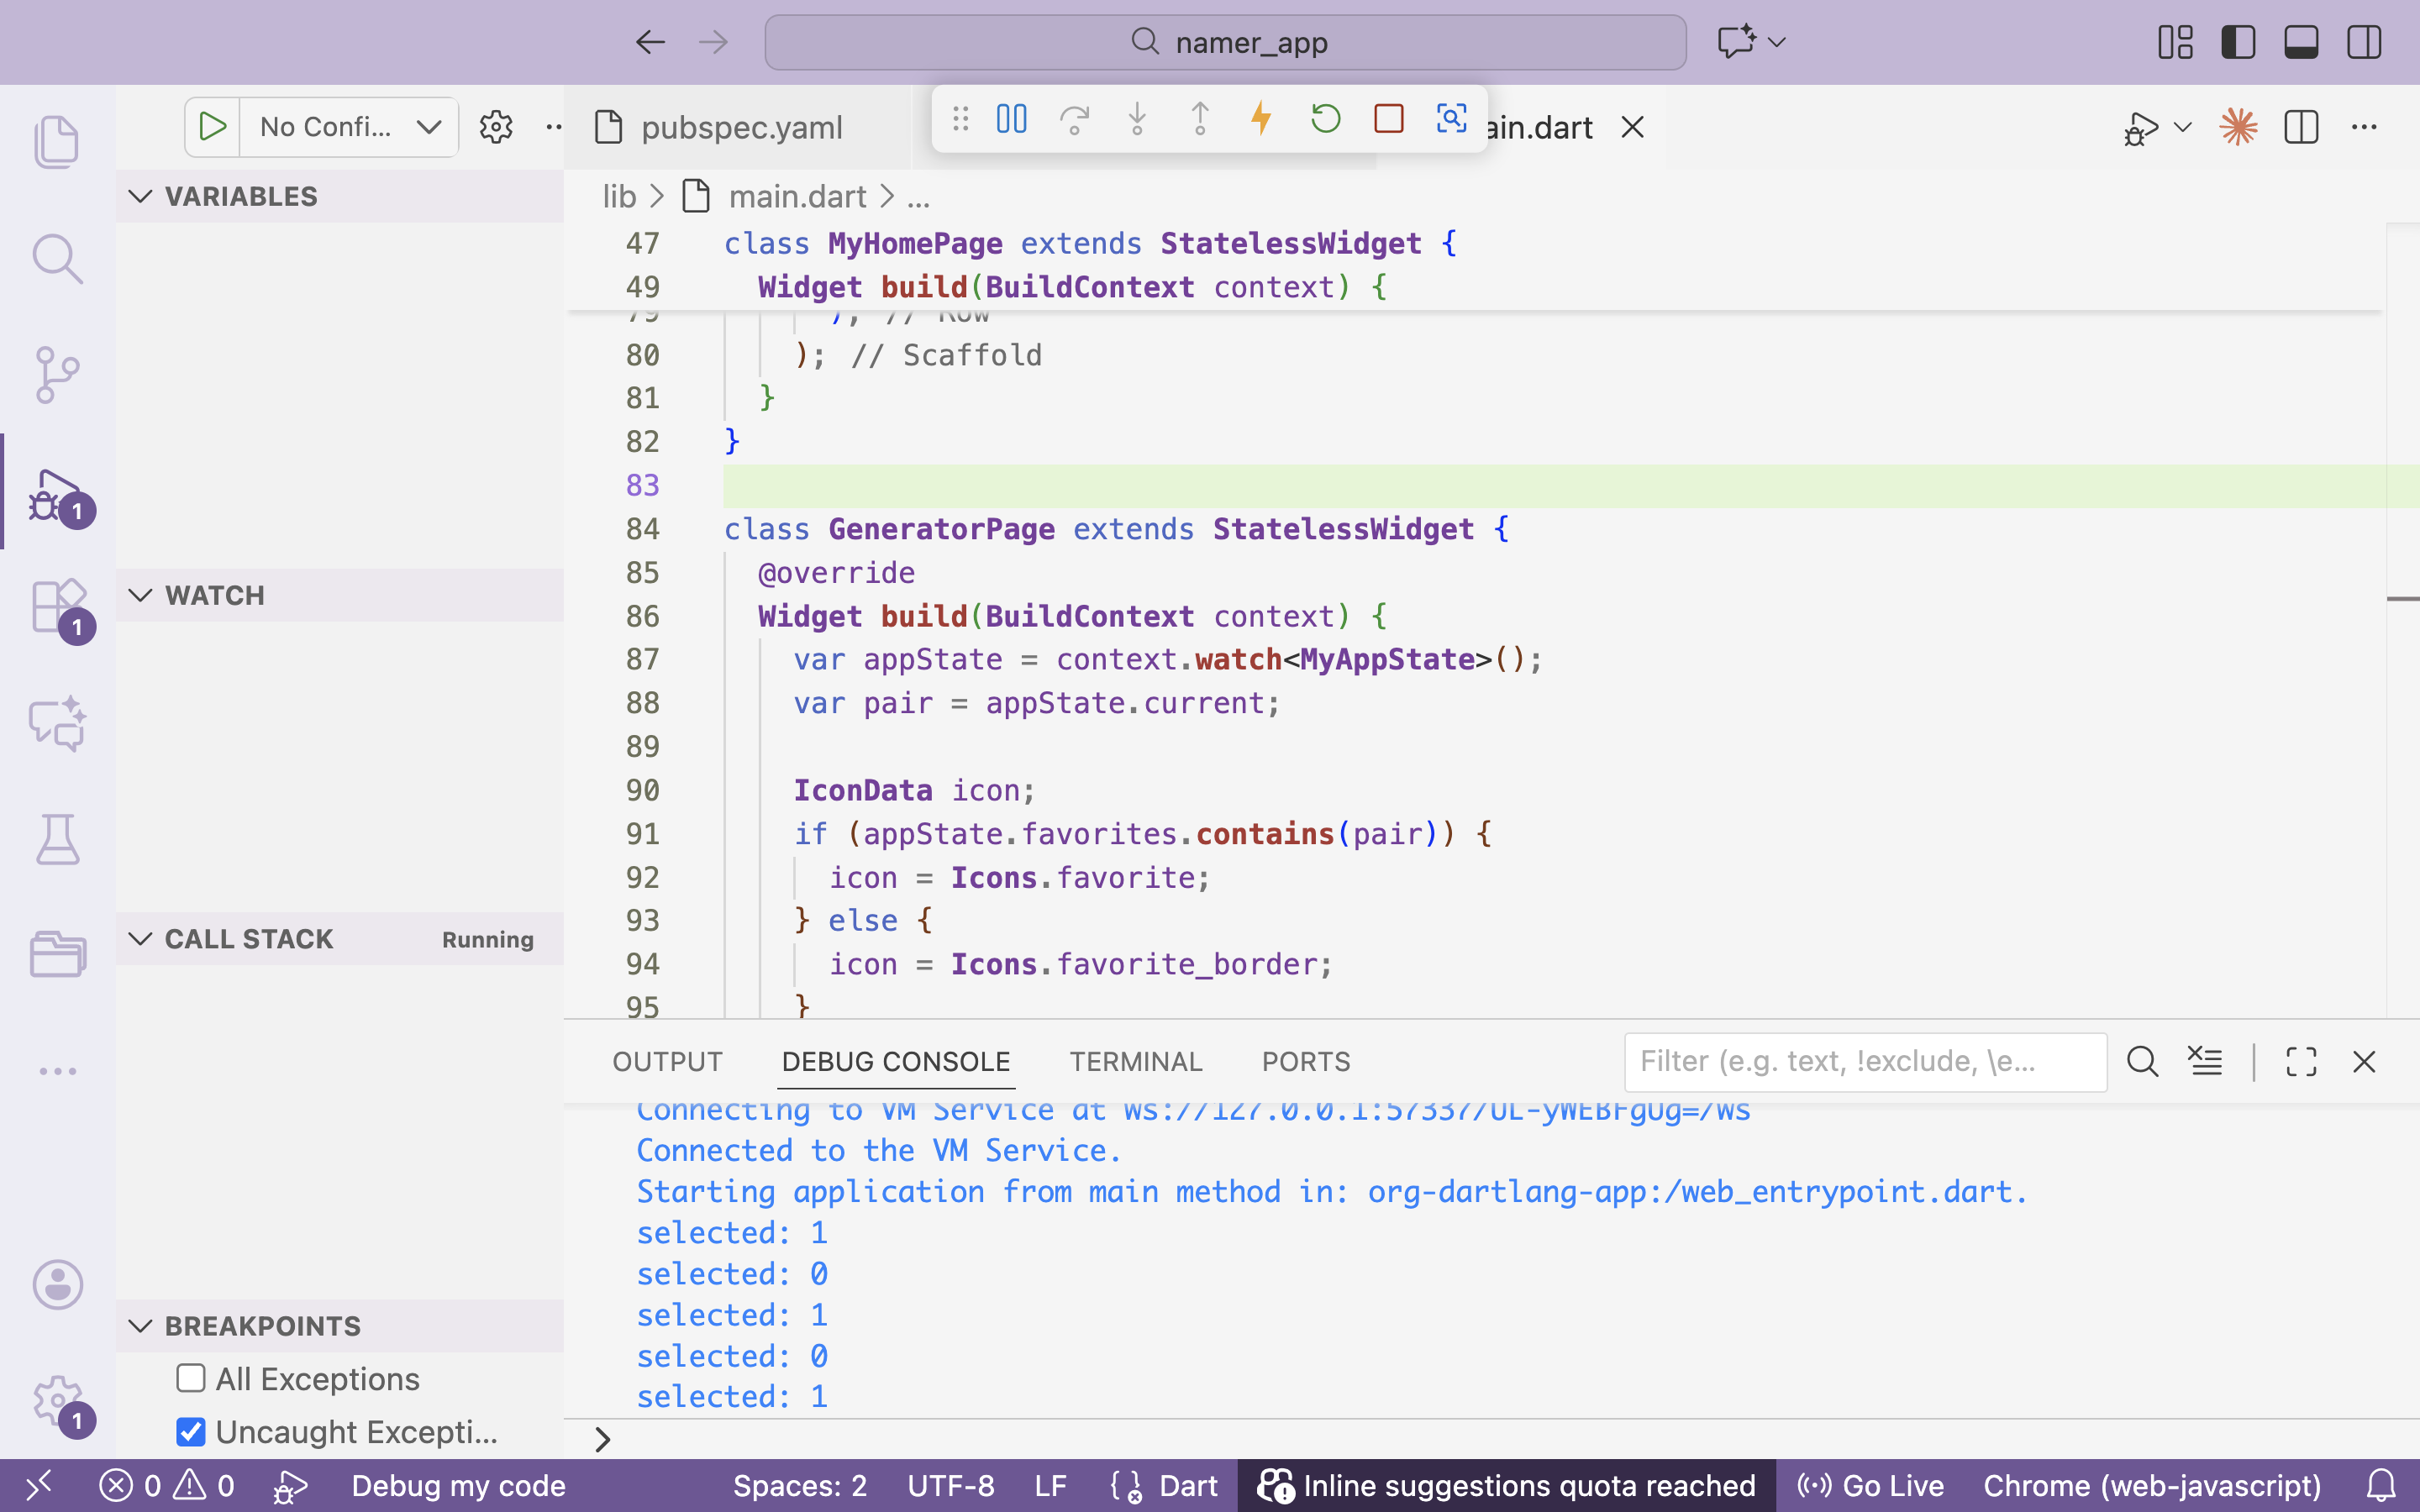Uncheck Uncaught Exceptions breakpoint

[x=191, y=1432]
